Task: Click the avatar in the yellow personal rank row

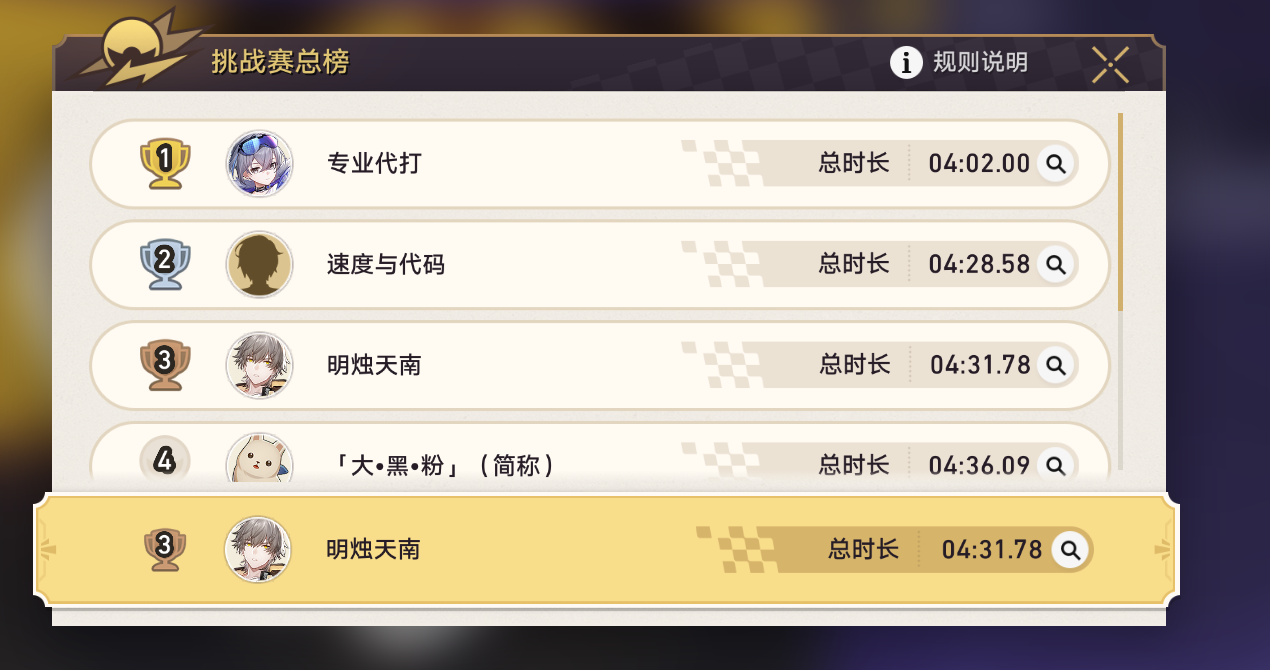Action: (258, 549)
